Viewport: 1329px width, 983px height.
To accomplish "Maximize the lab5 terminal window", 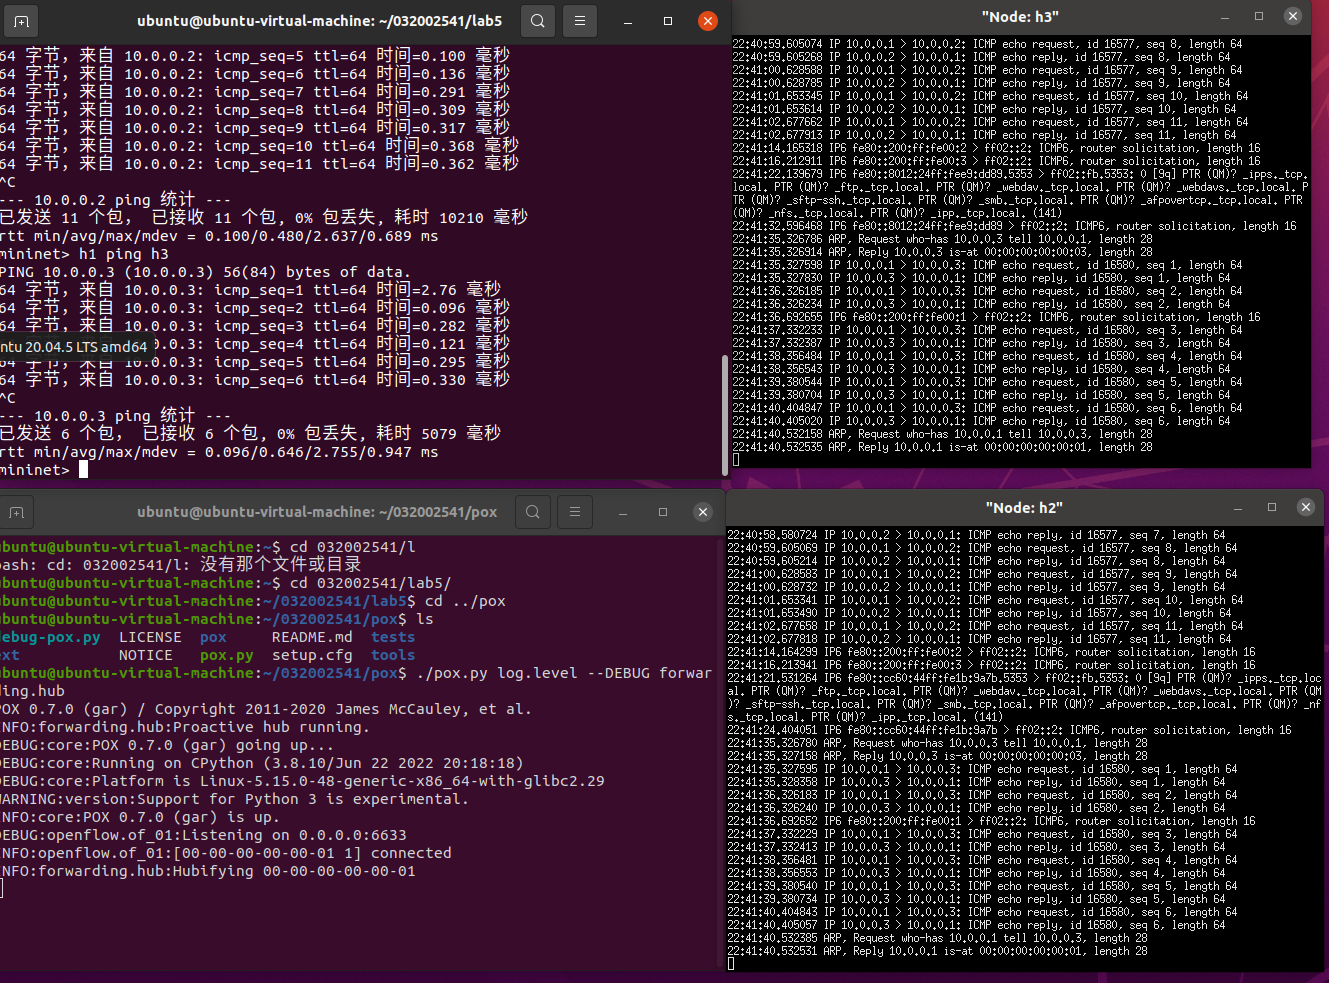I will pos(668,21).
